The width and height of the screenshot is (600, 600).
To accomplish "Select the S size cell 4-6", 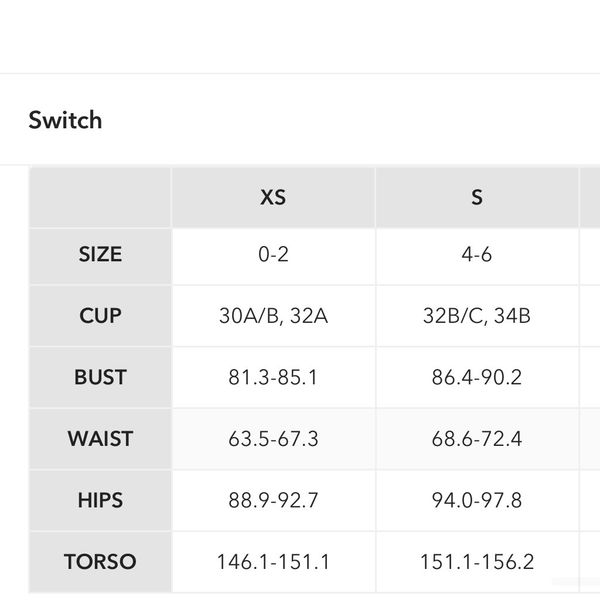I will pos(477,254).
